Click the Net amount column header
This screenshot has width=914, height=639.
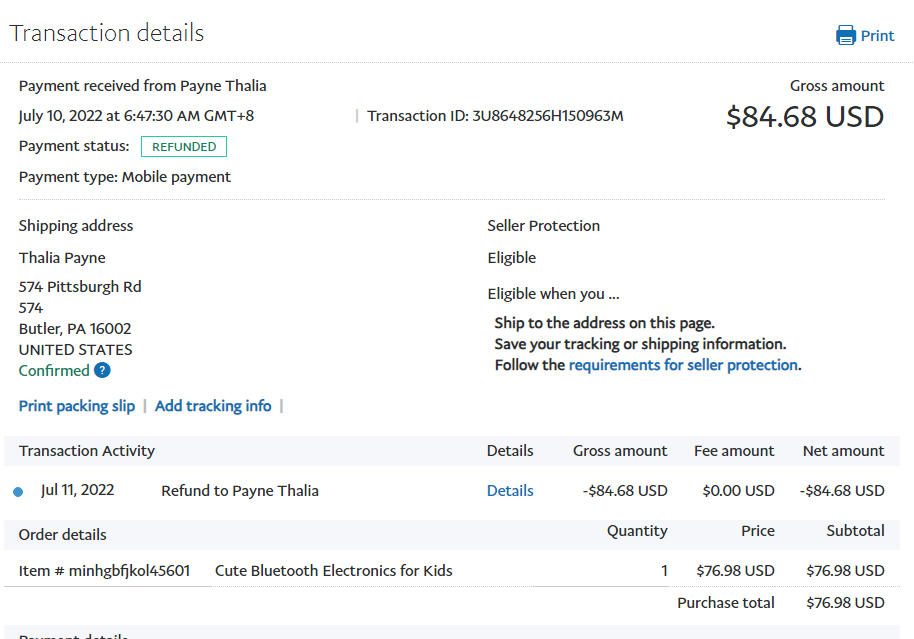(843, 451)
